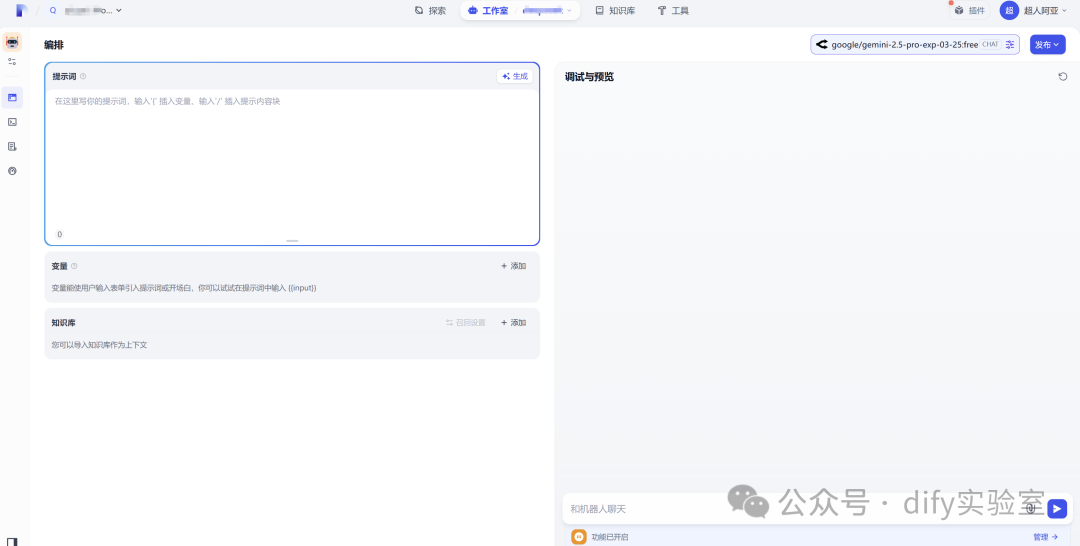Image resolution: width=1080 pixels, height=546 pixels.
Task: Open the logs and annotations sidebar icon
Action: point(12,147)
